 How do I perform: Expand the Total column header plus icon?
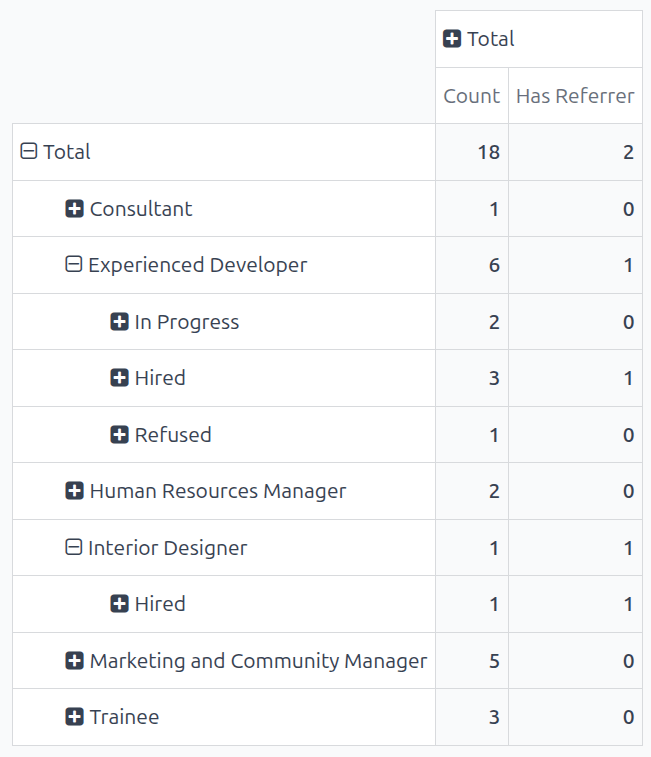pos(452,39)
